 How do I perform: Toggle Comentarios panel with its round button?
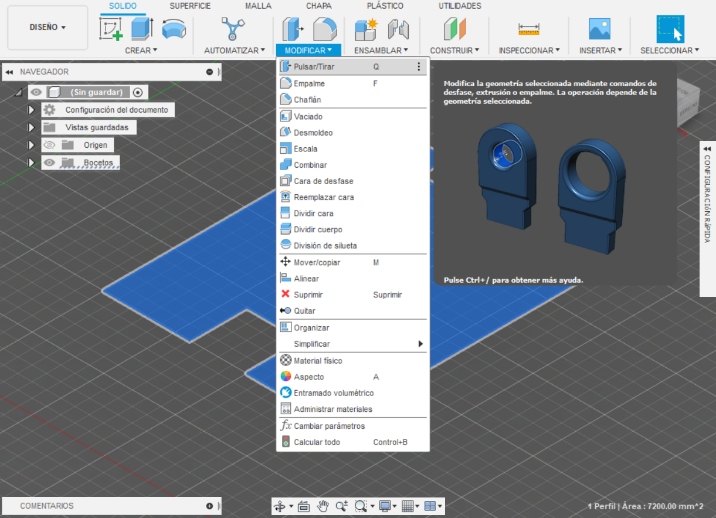209,506
